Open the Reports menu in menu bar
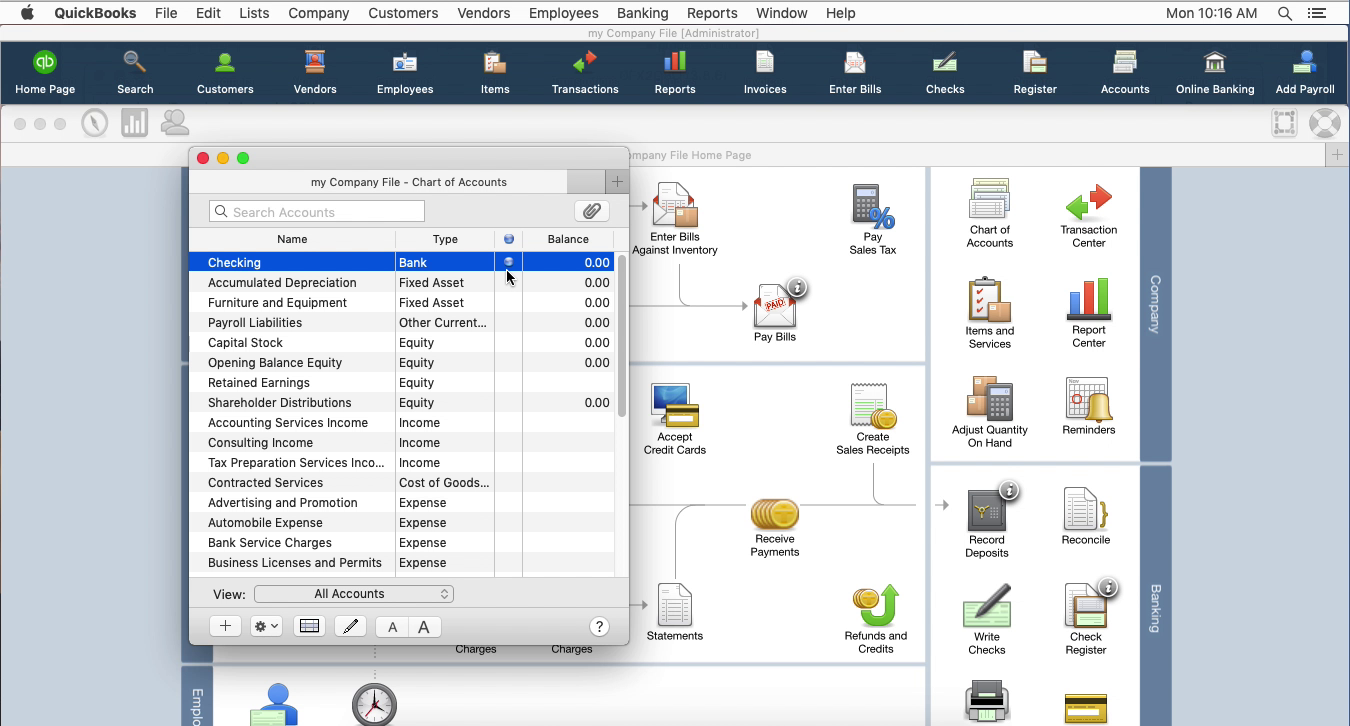 click(x=712, y=13)
